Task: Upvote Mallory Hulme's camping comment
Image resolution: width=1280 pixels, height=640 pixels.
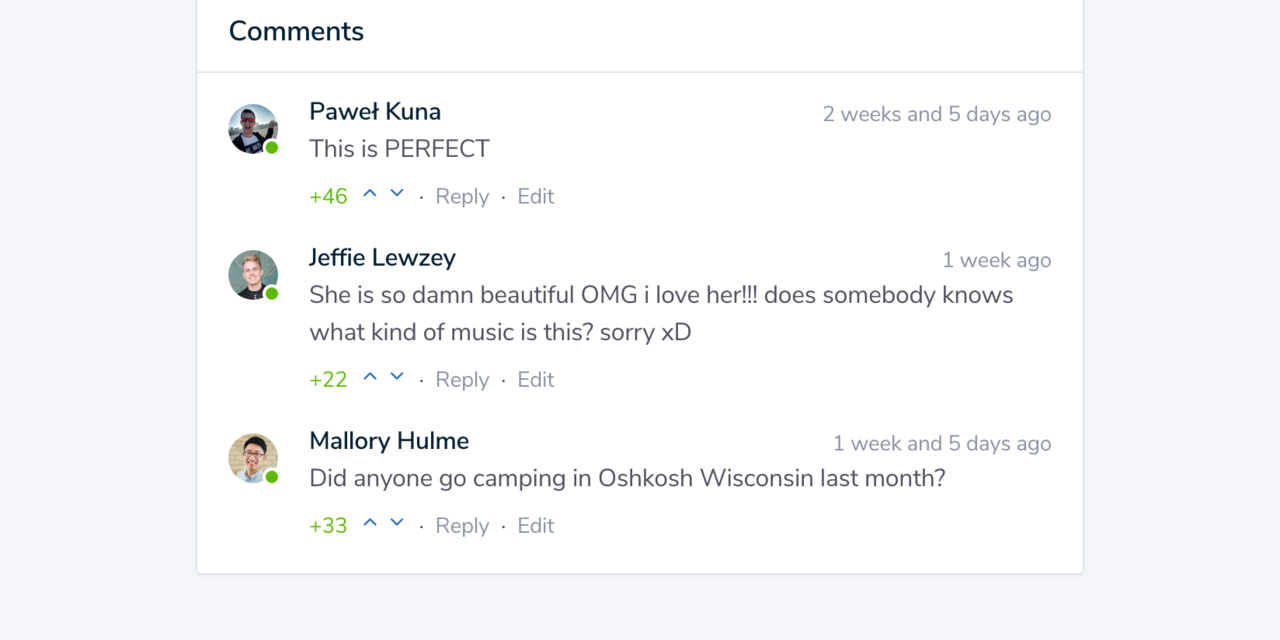Action: (370, 523)
